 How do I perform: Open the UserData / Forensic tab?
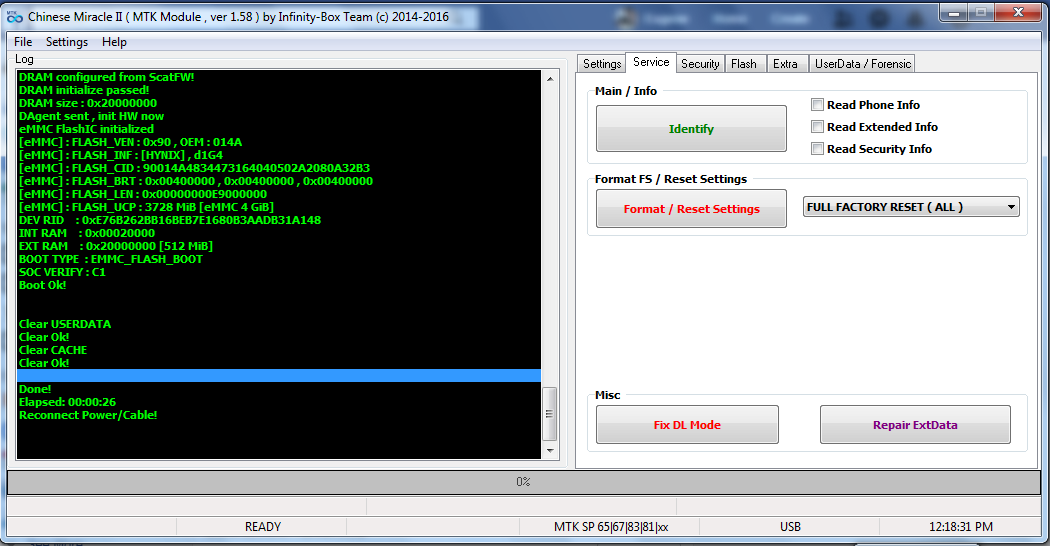(x=862, y=64)
